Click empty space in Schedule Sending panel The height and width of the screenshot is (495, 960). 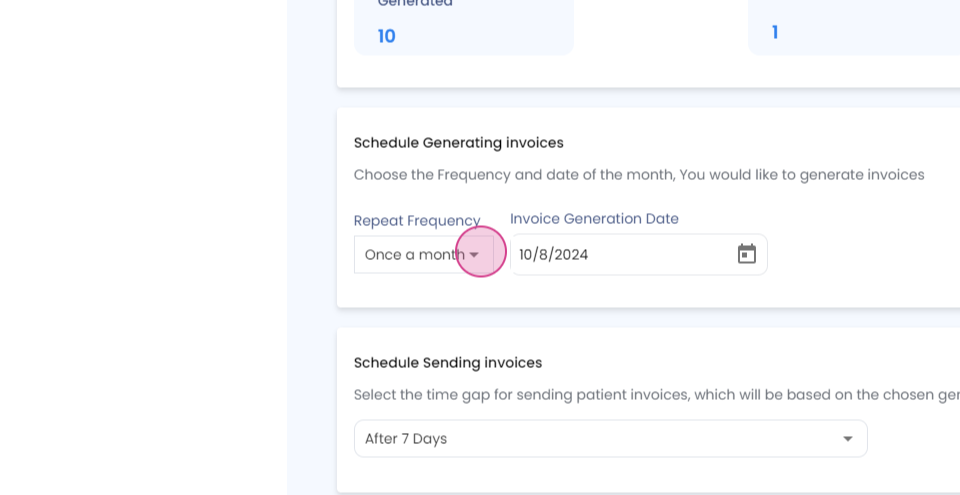point(910,450)
